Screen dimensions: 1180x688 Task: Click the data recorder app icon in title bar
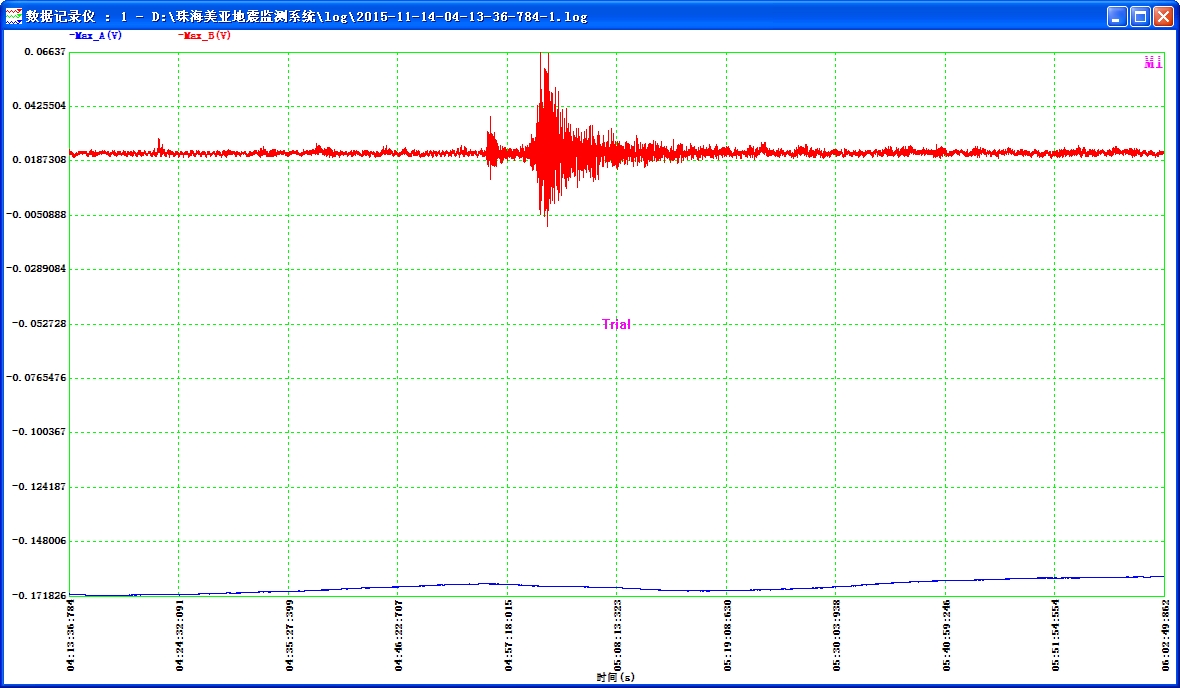click(x=14, y=16)
